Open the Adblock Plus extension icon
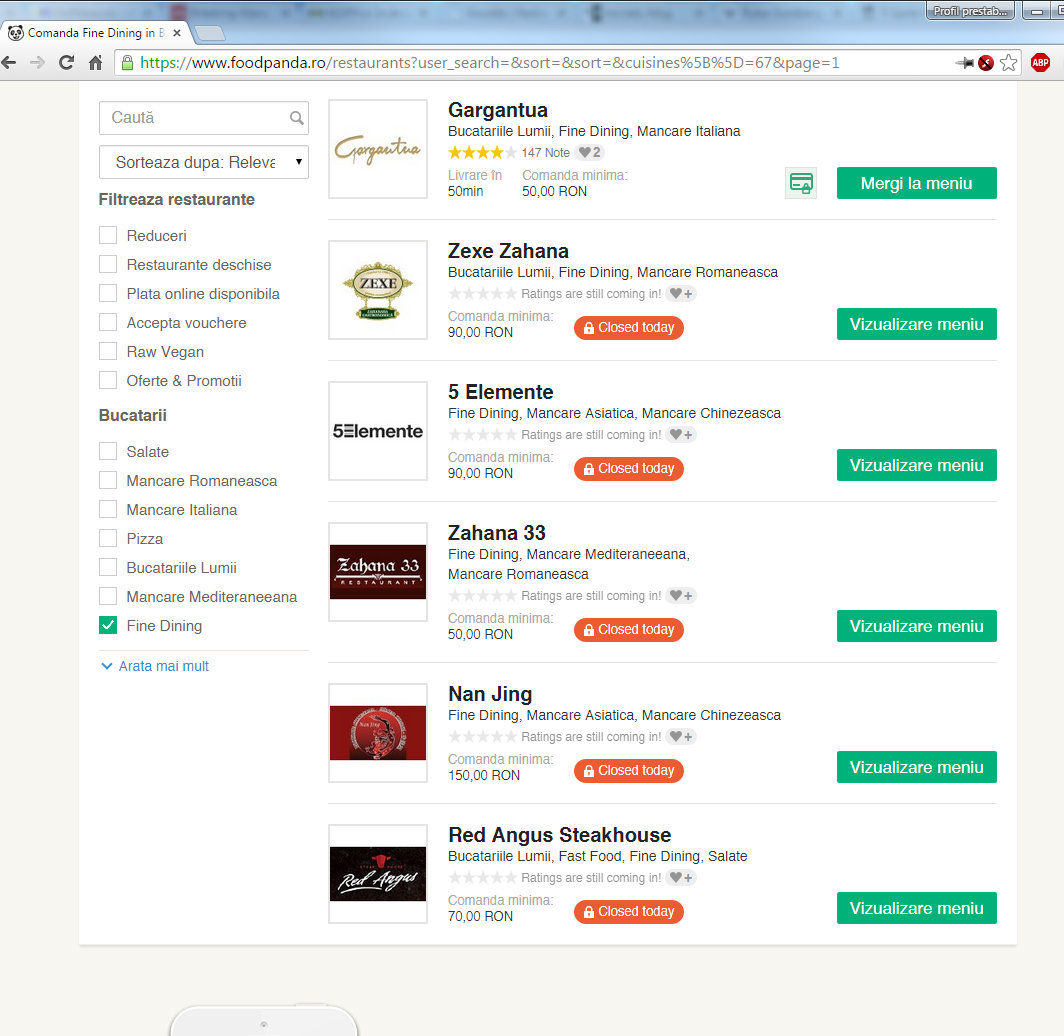Viewport: 1064px width, 1036px height. coord(1040,63)
